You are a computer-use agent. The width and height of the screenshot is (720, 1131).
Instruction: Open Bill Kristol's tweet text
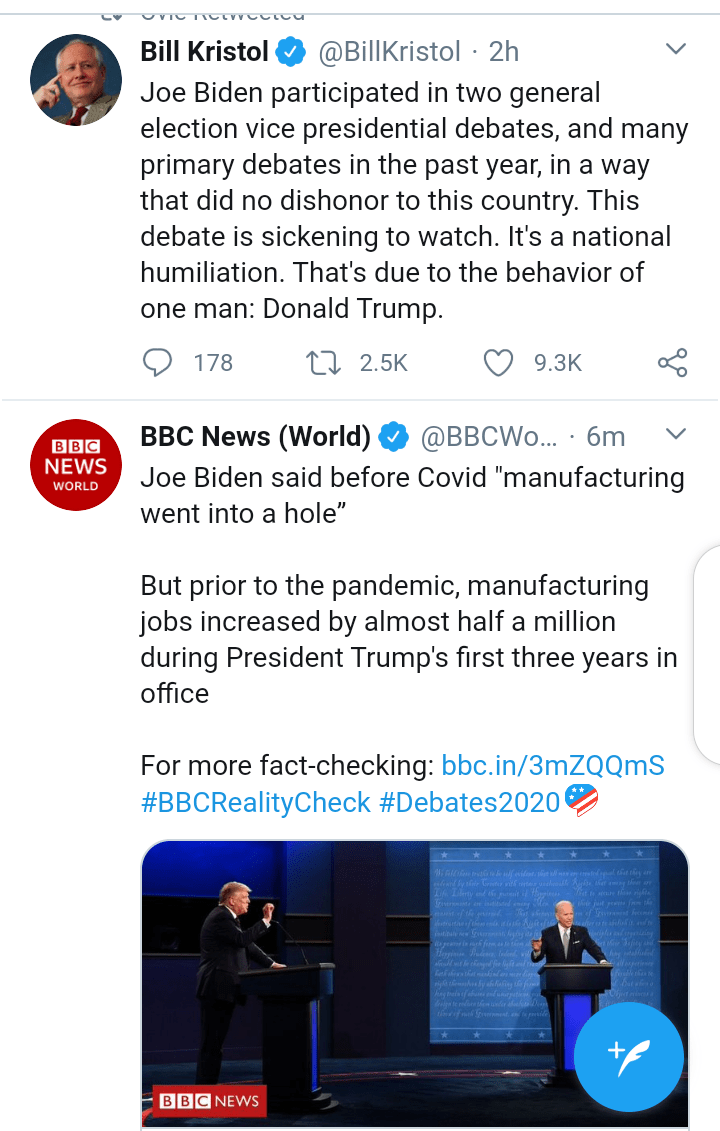[x=414, y=201]
